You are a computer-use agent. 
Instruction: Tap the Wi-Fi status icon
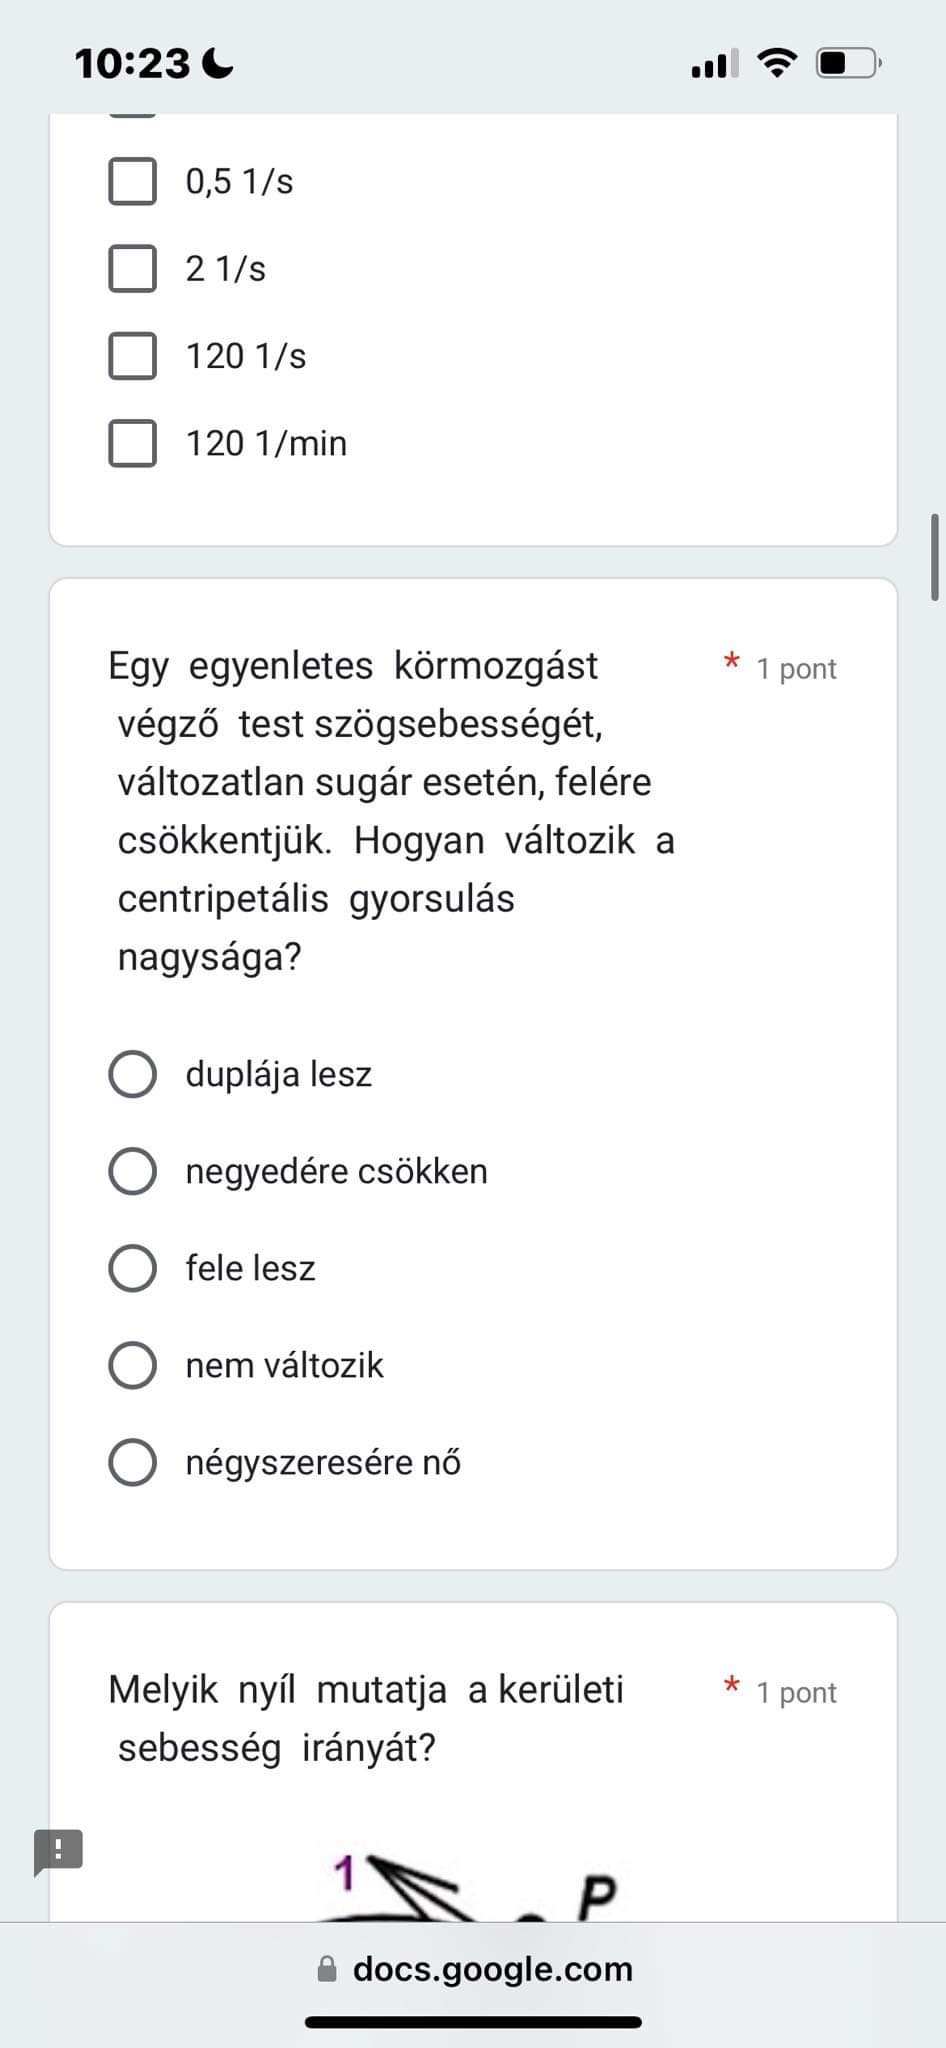coord(777,64)
